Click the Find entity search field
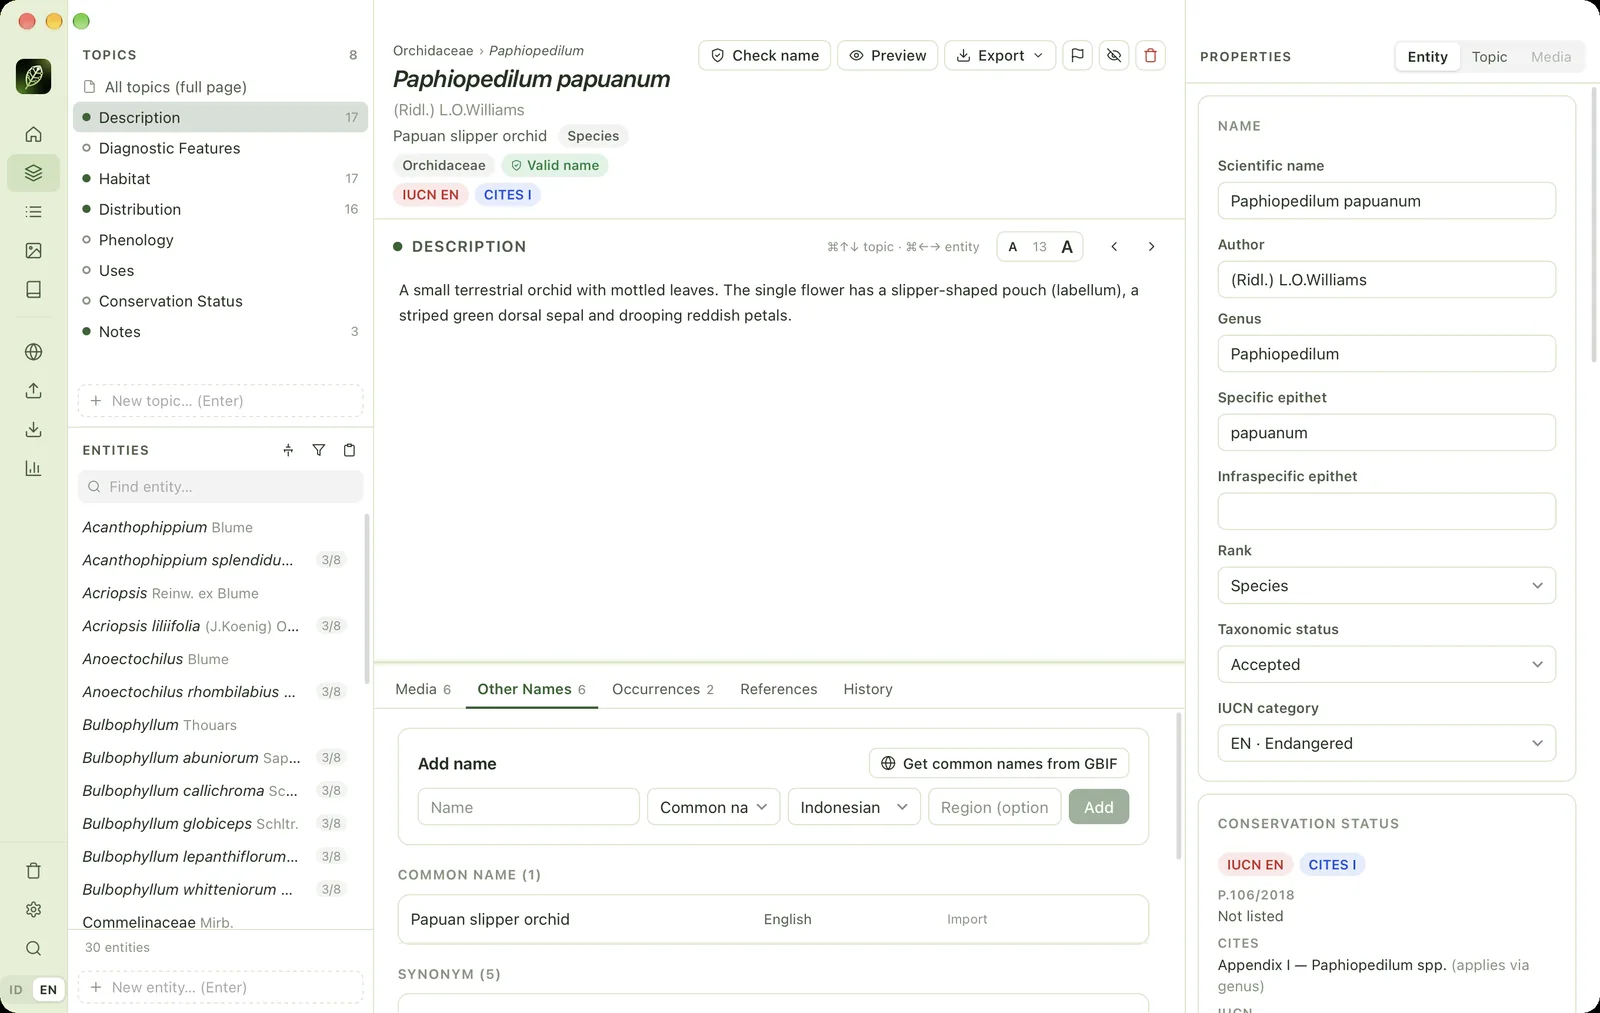The image size is (1600, 1013). pos(220,487)
